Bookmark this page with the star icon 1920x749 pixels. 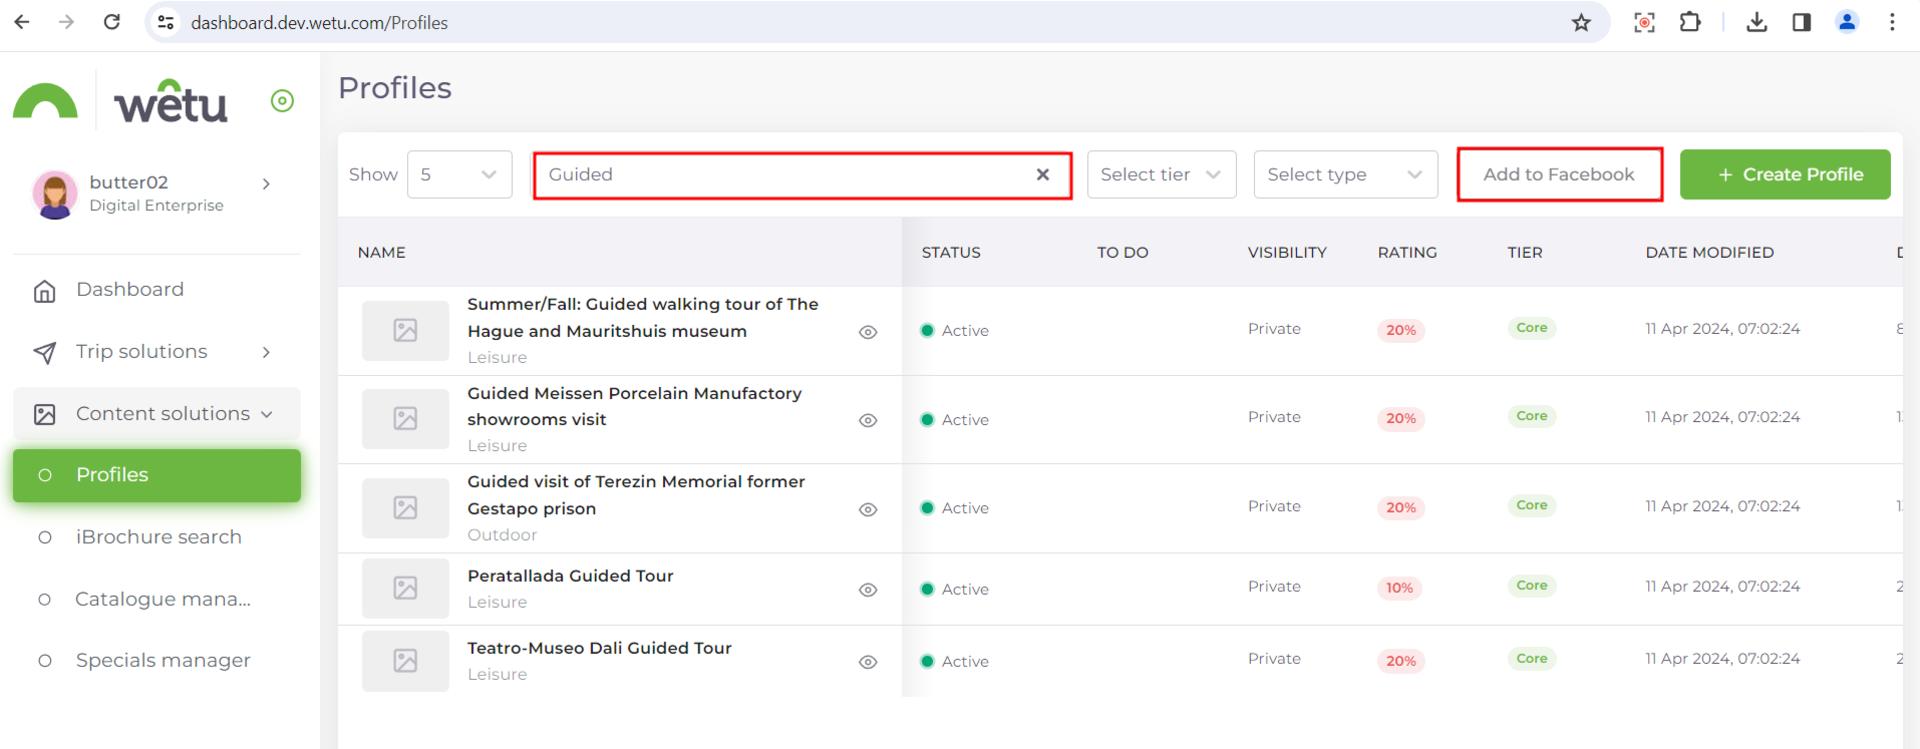click(1580, 23)
